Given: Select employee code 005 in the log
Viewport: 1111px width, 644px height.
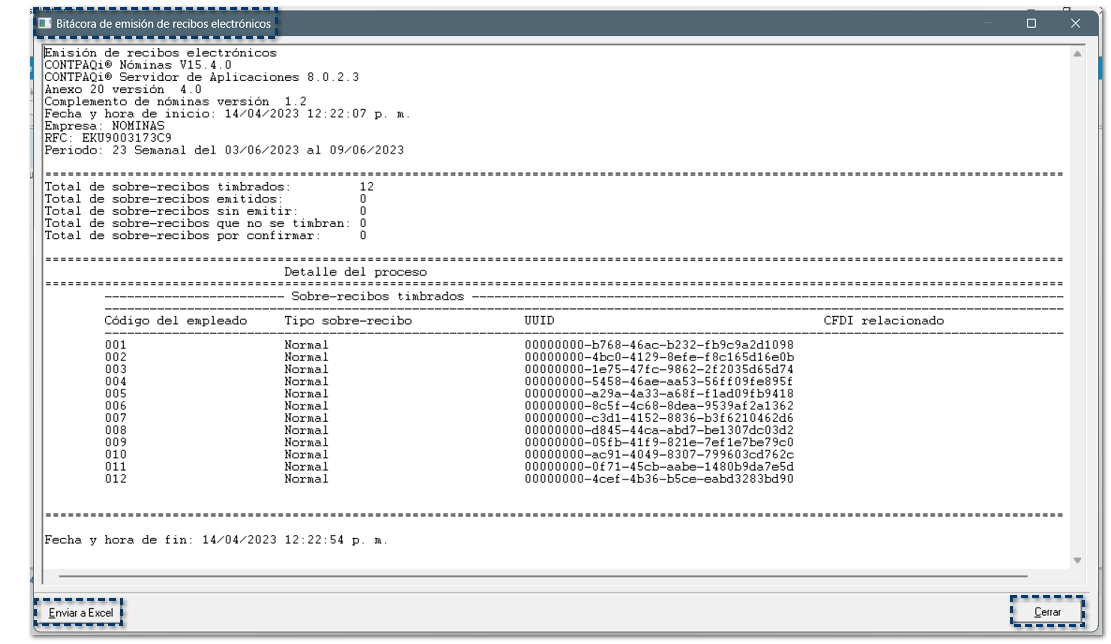Looking at the screenshot, I should 116,394.
